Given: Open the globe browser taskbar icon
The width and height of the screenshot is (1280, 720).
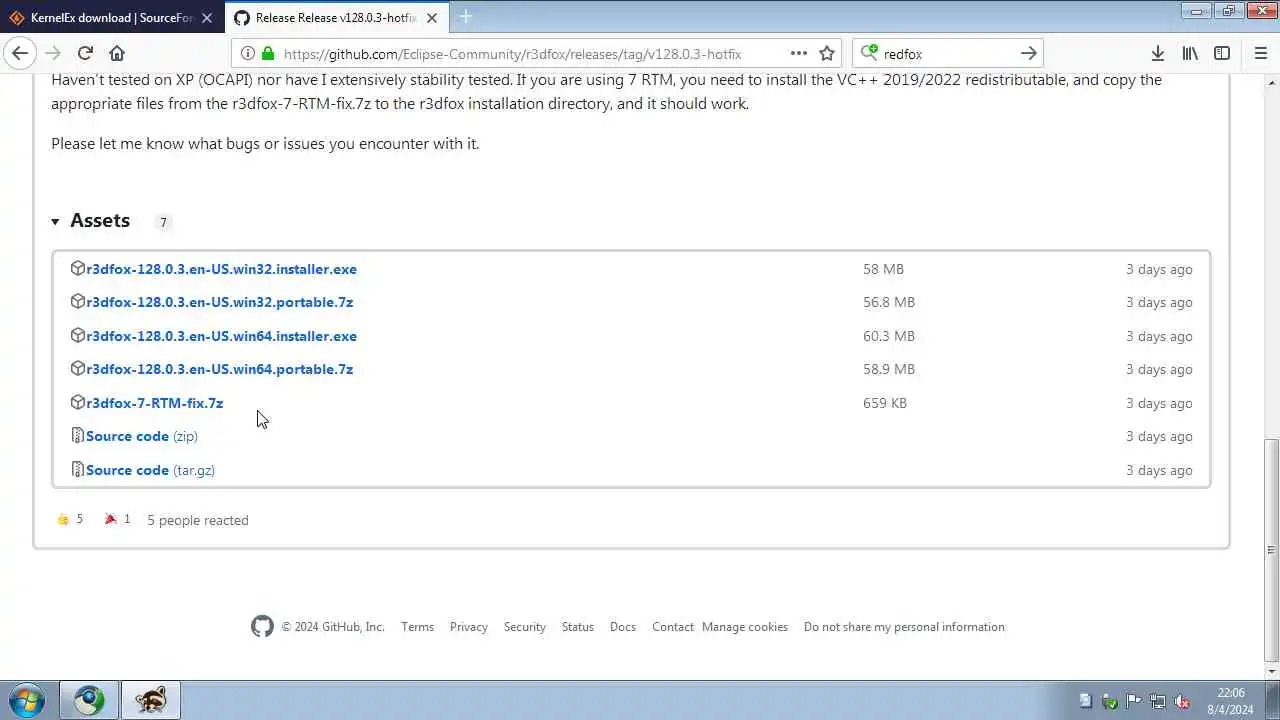Looking at the screenshot, I should pos(89,700).
